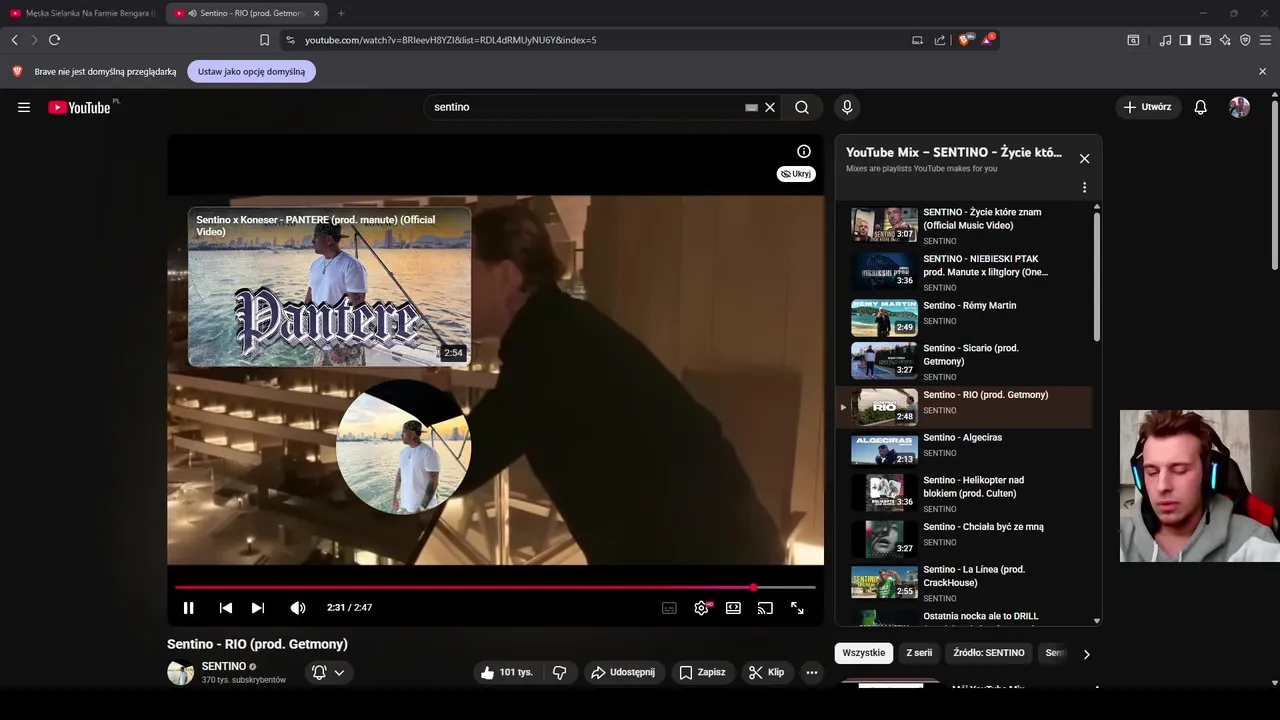Open more actions three-dot menu
Screen dimensions: 1280x720
point(812,672)
